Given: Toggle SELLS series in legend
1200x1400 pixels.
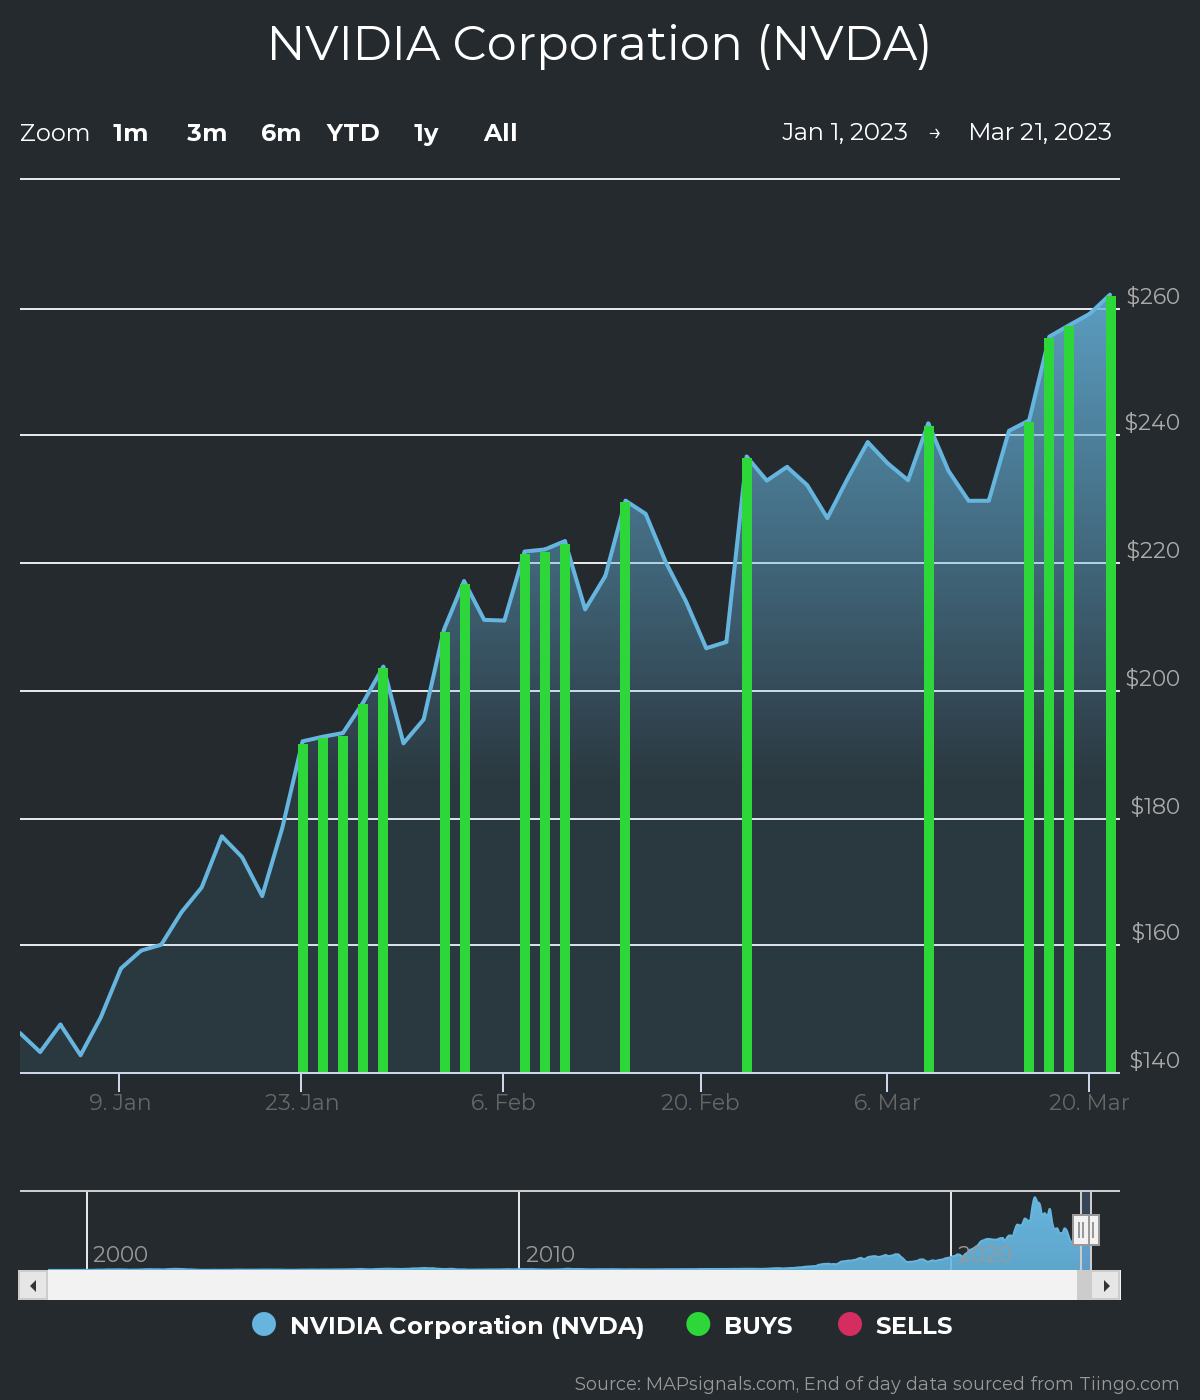Looking at the screenshot, I should tap(896, 1325).
